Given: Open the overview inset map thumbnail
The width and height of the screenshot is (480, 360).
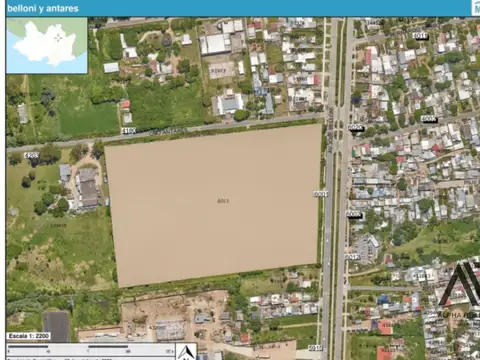Looking at the screenshot, I should 47,45.
